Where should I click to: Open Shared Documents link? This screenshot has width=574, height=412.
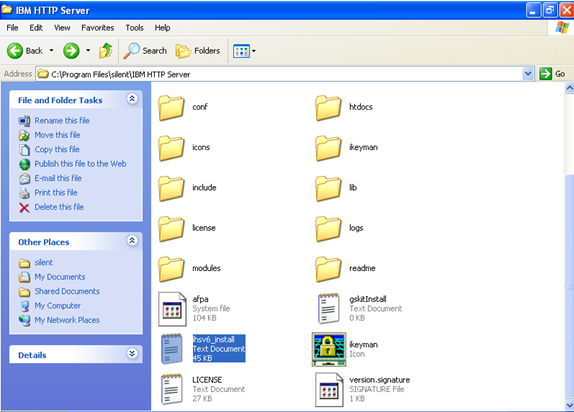pos(67,291)
